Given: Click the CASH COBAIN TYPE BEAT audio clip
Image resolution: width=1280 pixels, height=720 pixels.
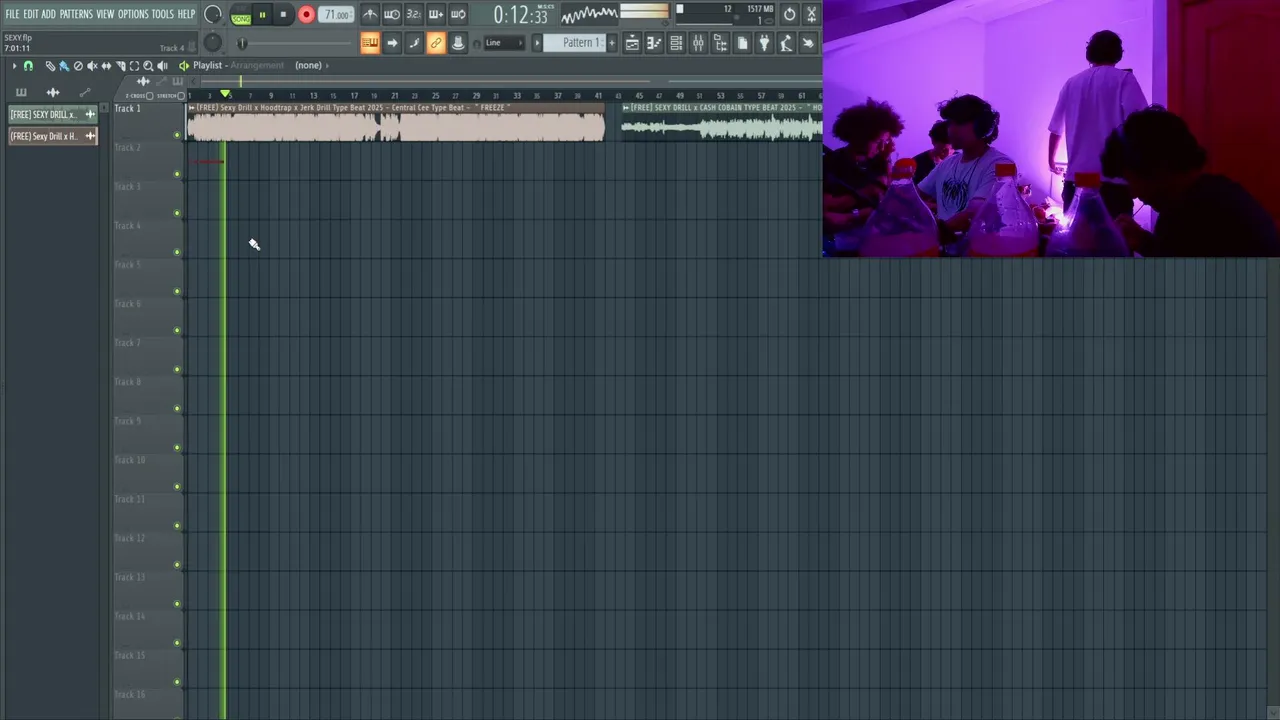Looking at the screenshot, I should click(721, 122).
